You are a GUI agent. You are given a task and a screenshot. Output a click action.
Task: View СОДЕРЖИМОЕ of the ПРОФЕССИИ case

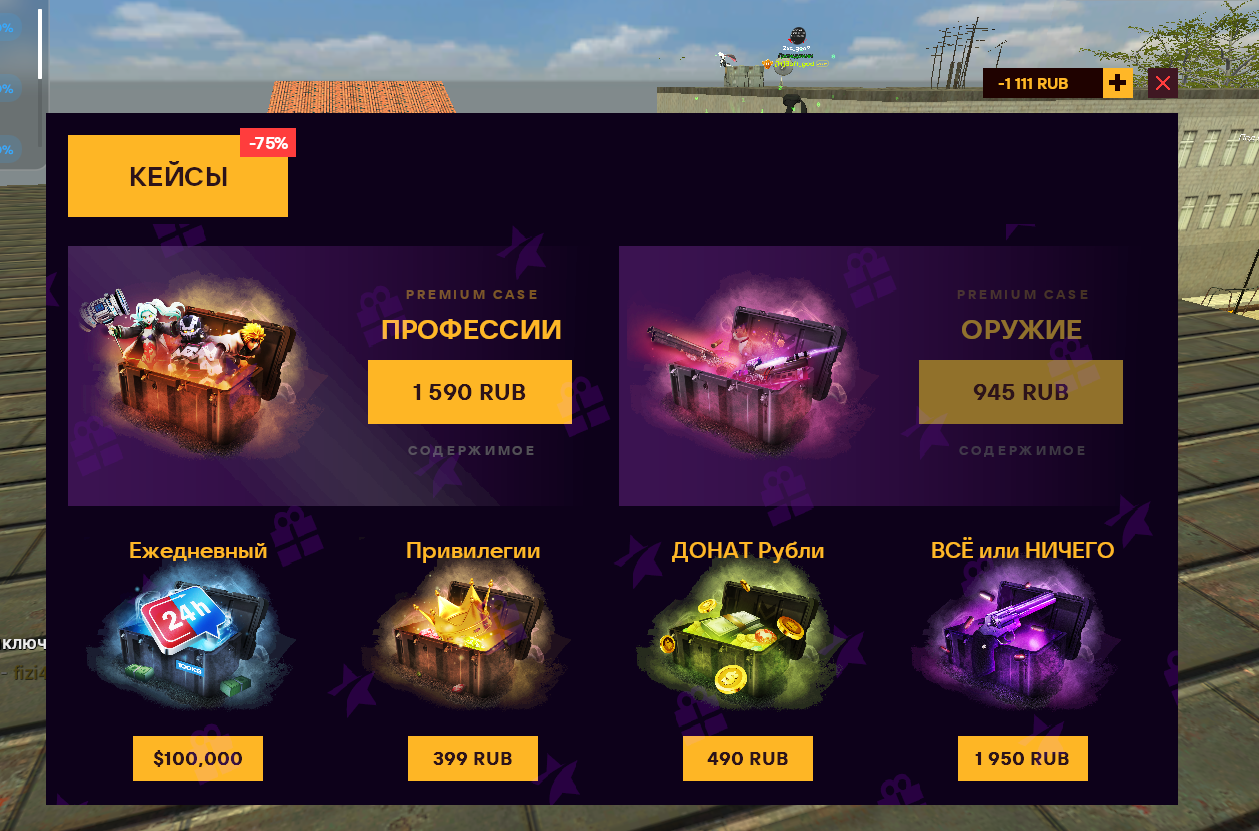point(471,451)
